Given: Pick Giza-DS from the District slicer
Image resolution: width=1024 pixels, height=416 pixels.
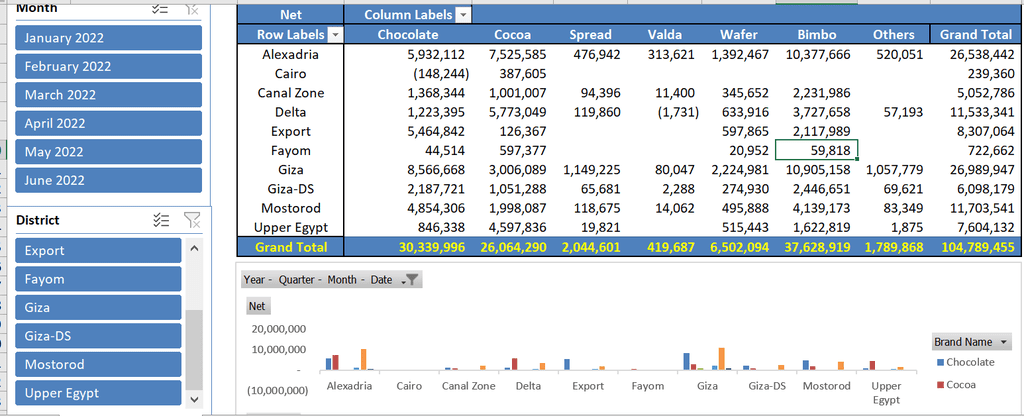Looking at the screenshot, I should point(98,336).
